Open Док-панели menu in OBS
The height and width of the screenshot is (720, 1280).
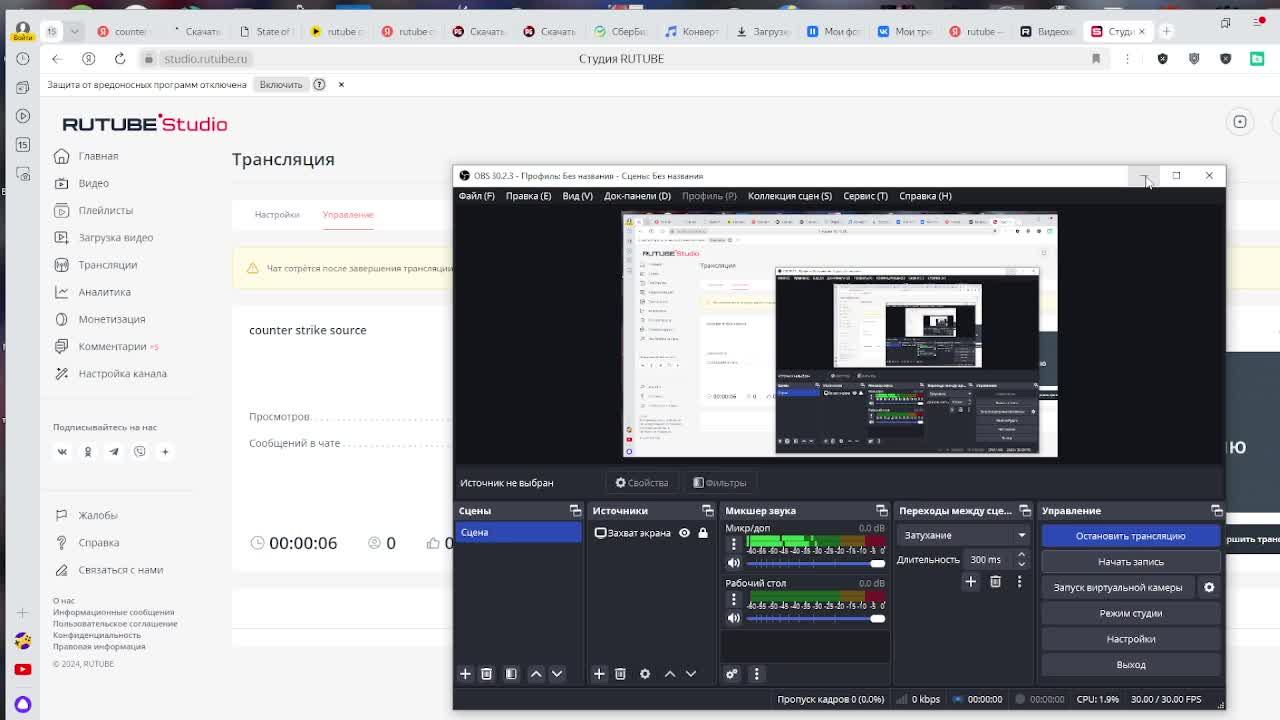(637, 196)
